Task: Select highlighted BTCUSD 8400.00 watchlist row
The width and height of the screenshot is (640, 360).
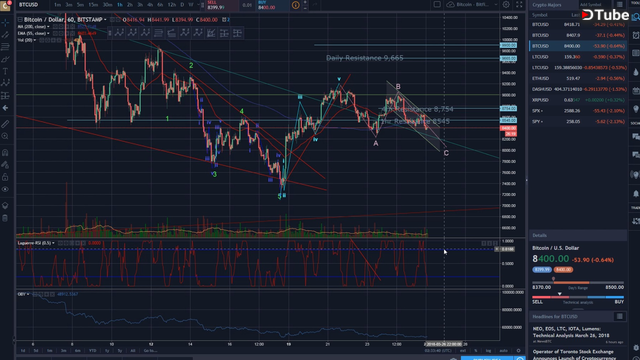Action: coord(578,46)
